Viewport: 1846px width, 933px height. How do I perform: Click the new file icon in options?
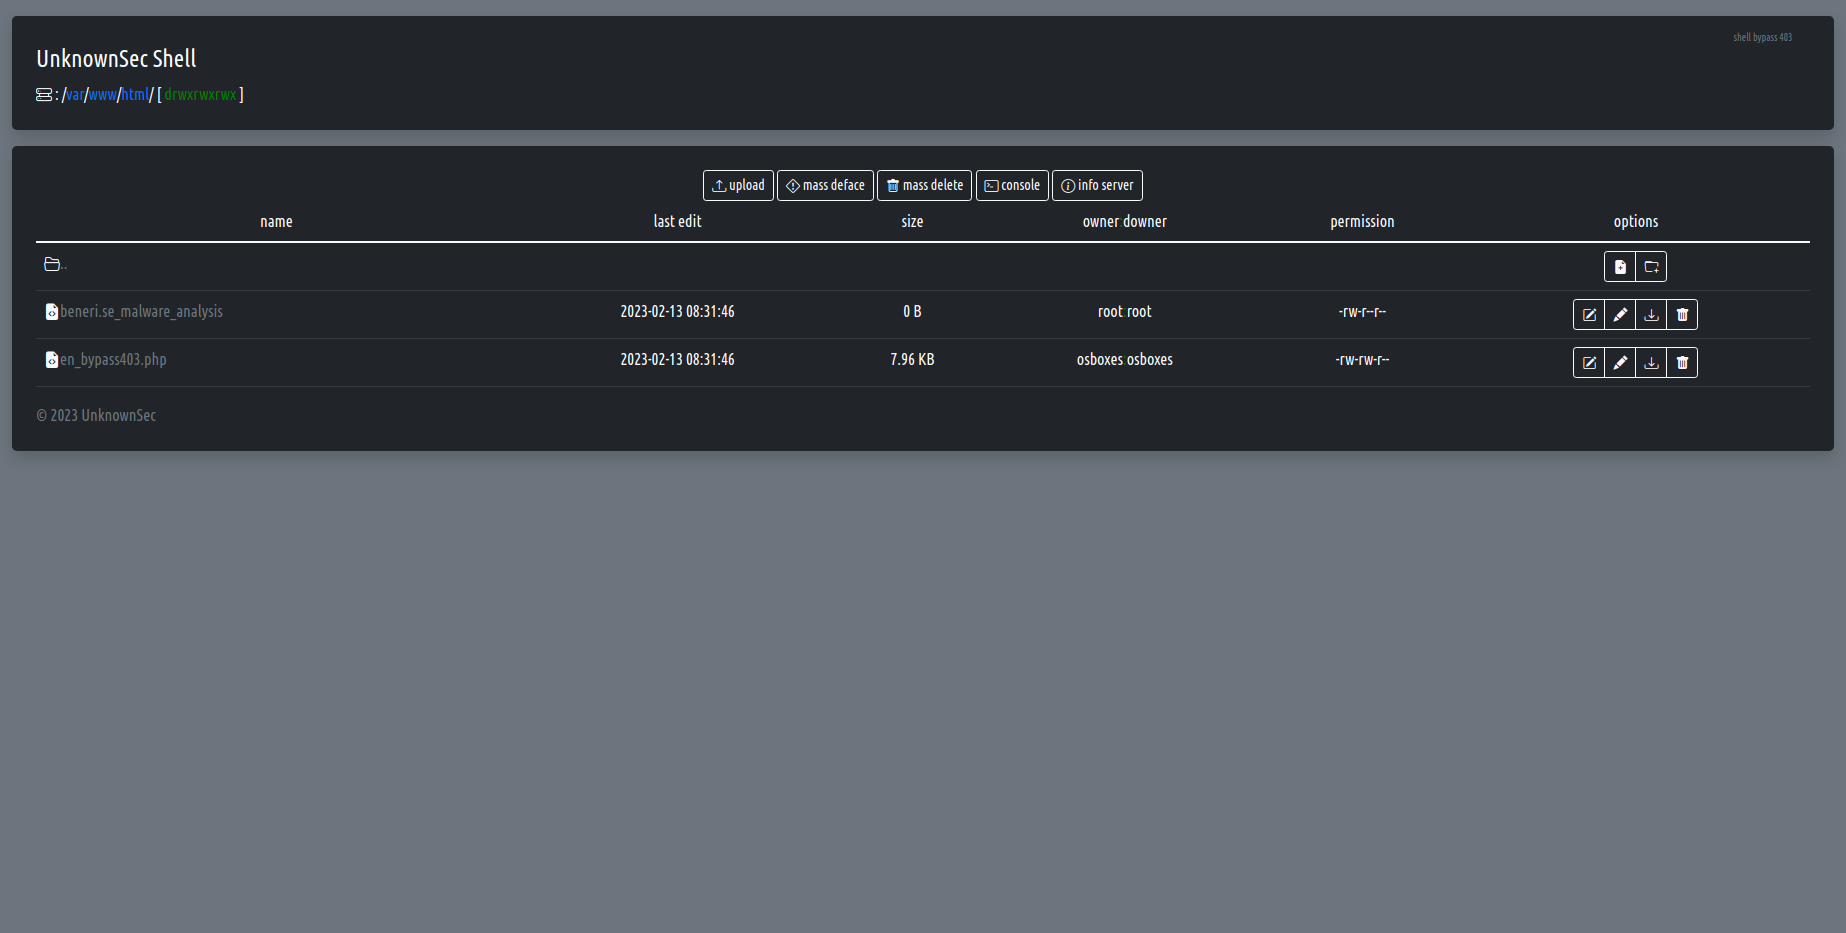point(1620,267)
